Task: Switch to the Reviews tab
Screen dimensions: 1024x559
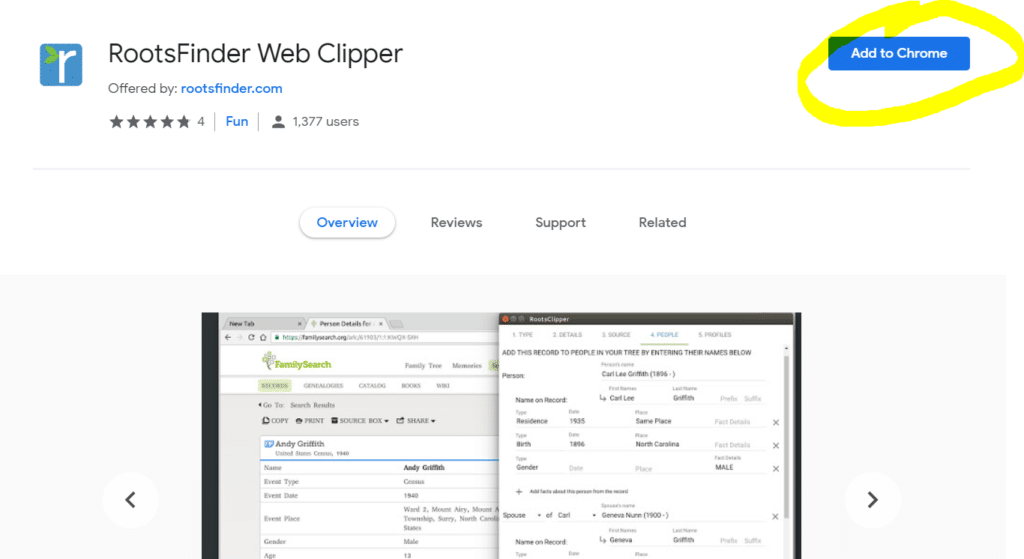Action: coord(456,223)
